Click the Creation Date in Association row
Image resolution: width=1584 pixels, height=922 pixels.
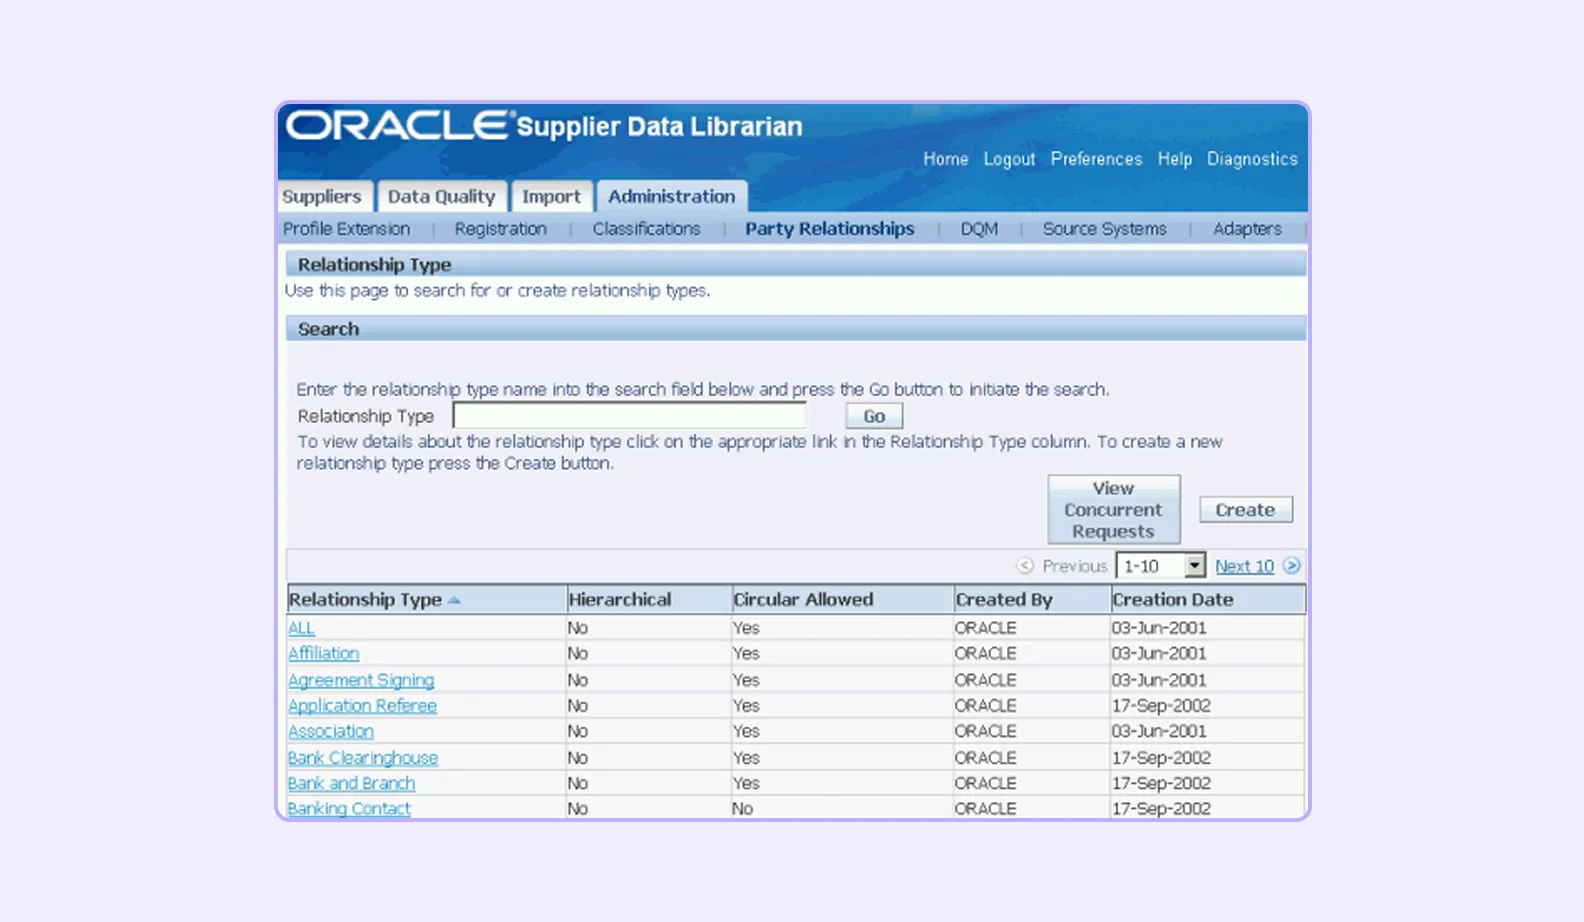click(x=1159, y=731)
